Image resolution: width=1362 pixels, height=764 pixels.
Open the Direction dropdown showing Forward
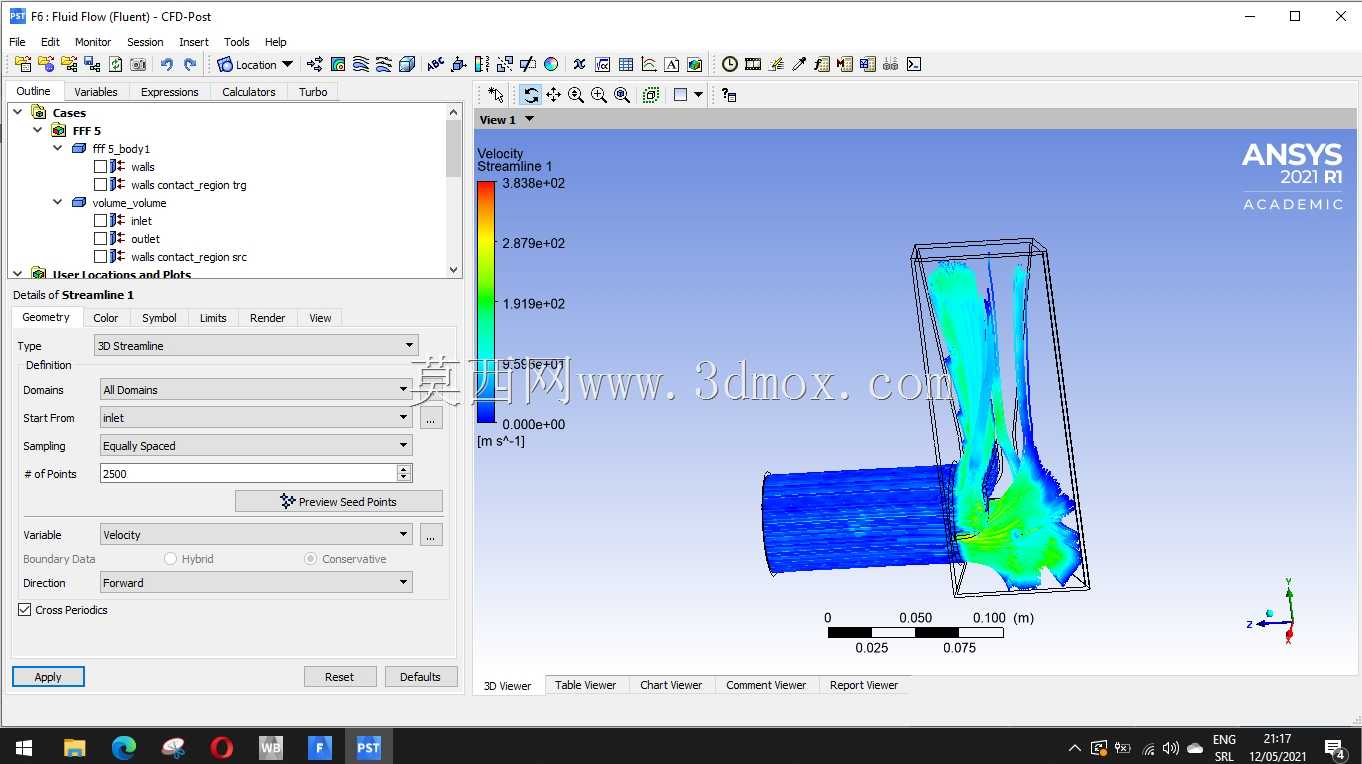pos(256,583)
